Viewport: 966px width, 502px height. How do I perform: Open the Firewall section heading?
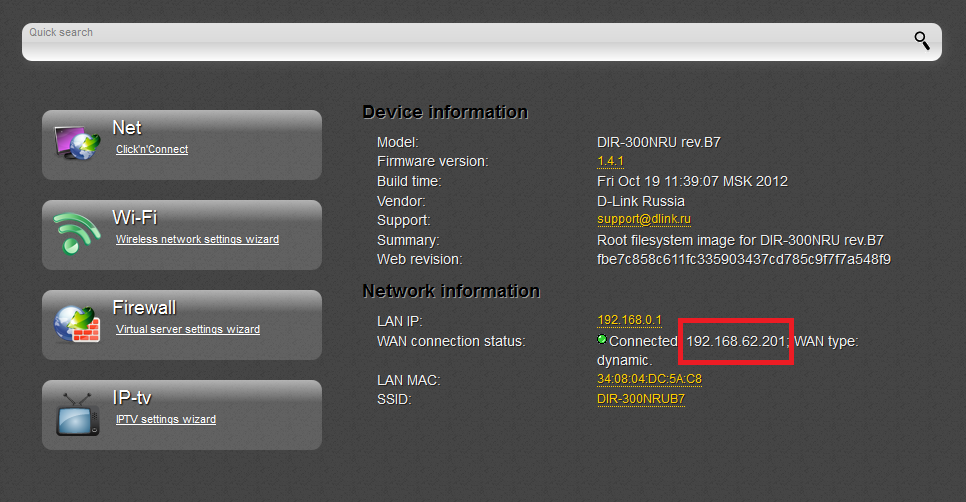(144, 307)
